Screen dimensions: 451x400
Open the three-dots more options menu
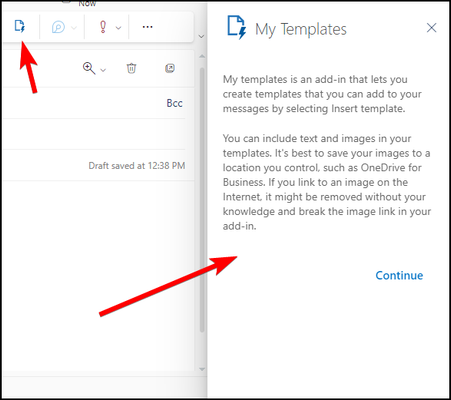pyautogui.click(x=147, y=27)
